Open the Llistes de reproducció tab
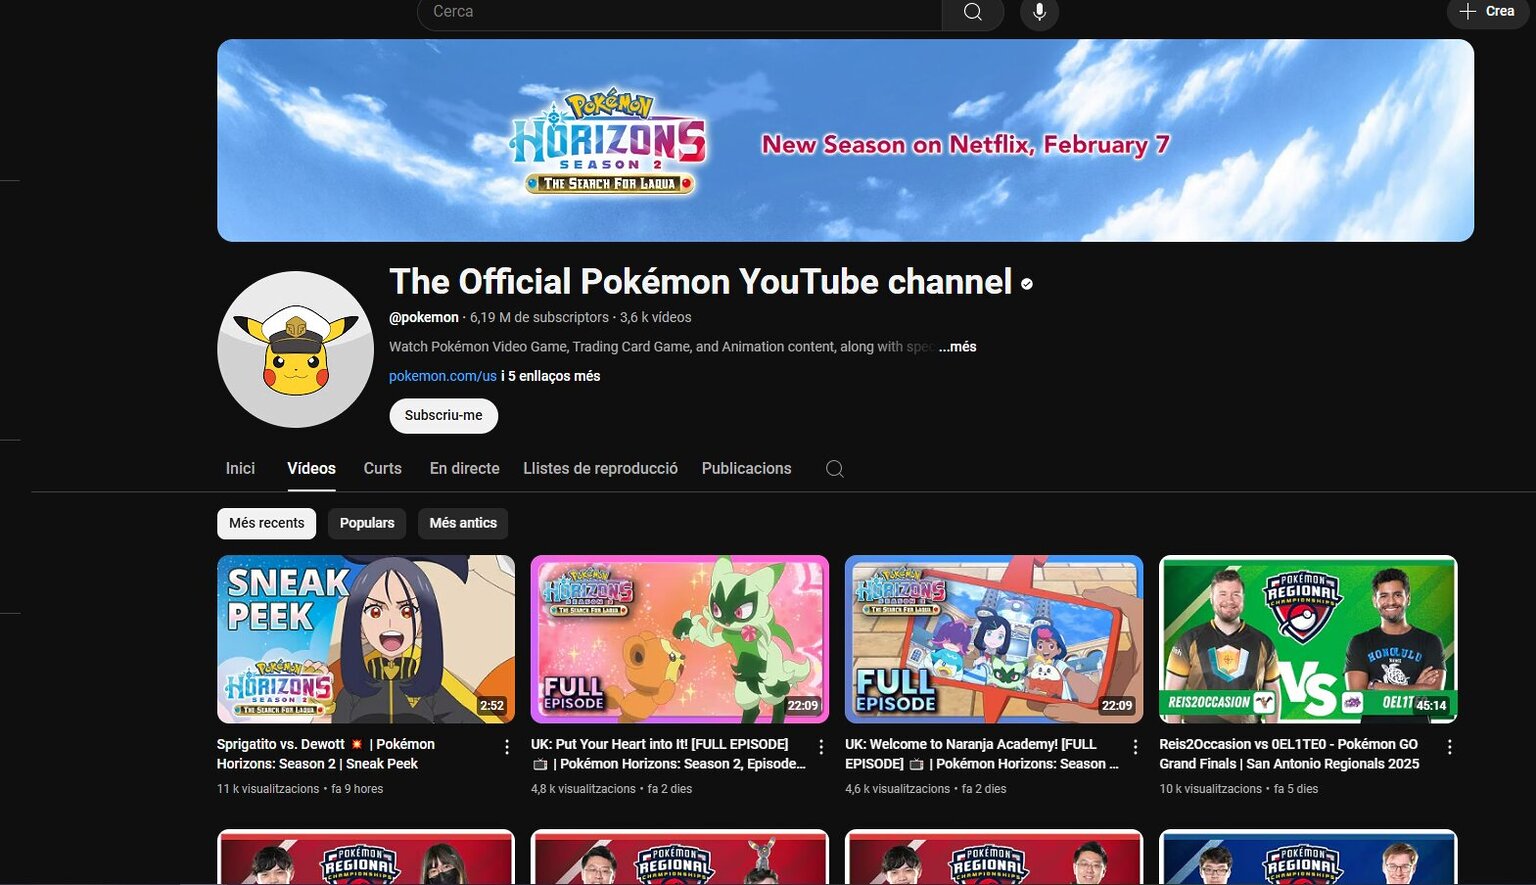The width and height of the screenshot is (1536, 885). click(x=600, y=468)
